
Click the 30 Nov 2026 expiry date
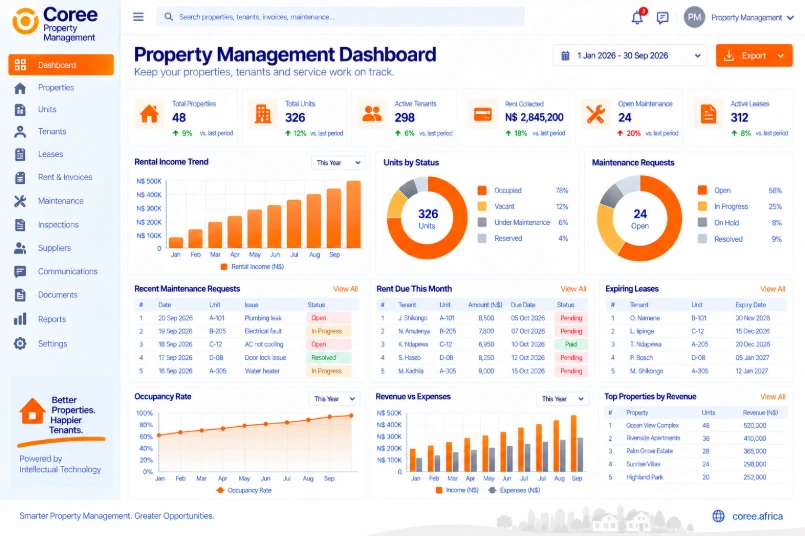click(753, 318)
